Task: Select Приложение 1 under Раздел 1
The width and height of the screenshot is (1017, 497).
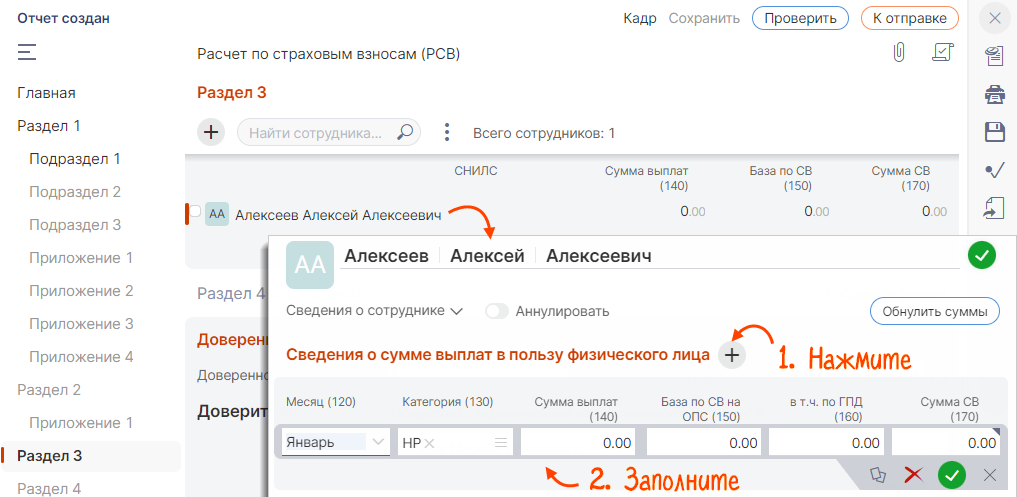Action: tap(81, 258)
